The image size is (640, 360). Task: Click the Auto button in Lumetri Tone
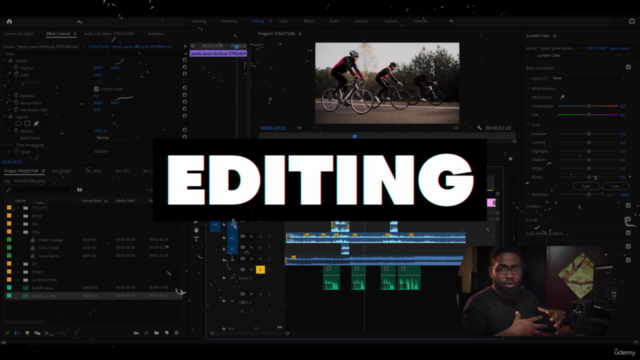[616, 186]
